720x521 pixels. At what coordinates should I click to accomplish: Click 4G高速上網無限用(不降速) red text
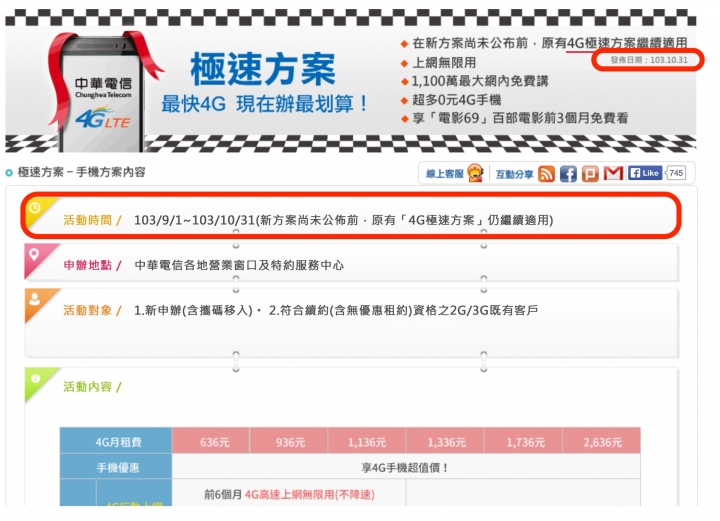(x=310, y=494)
